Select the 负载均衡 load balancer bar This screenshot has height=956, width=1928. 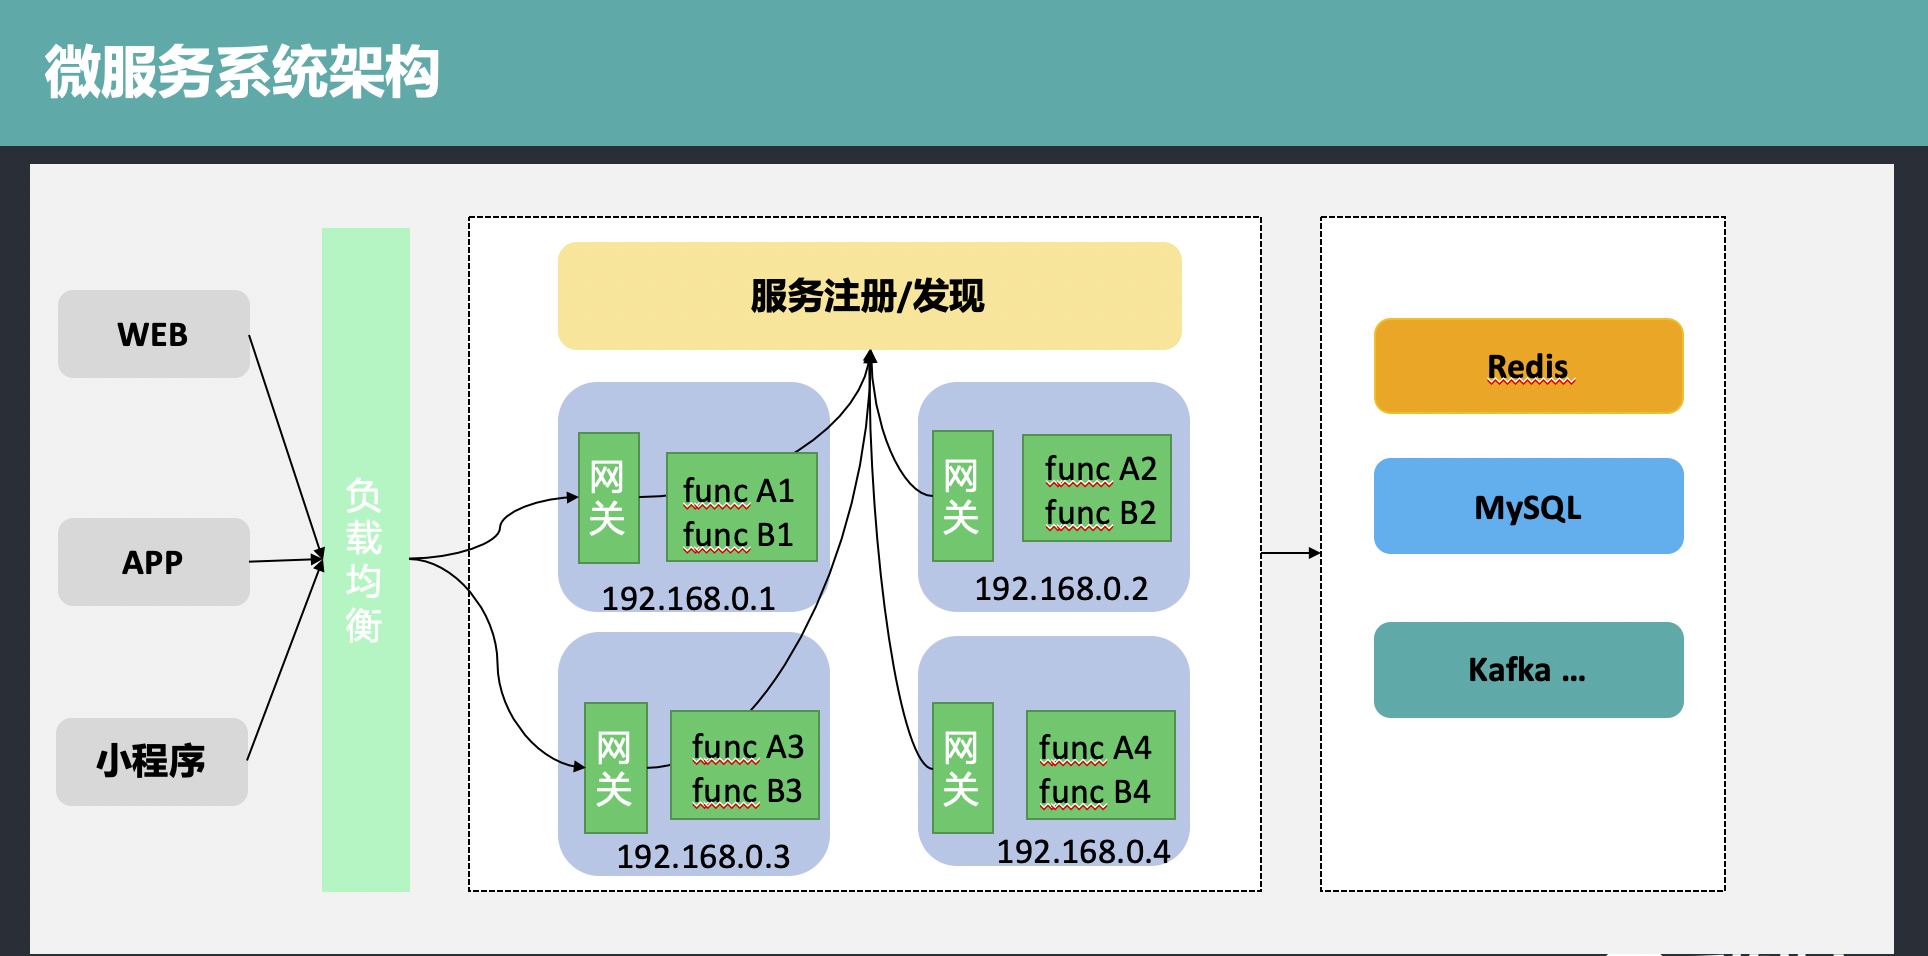tap(366, 560)
